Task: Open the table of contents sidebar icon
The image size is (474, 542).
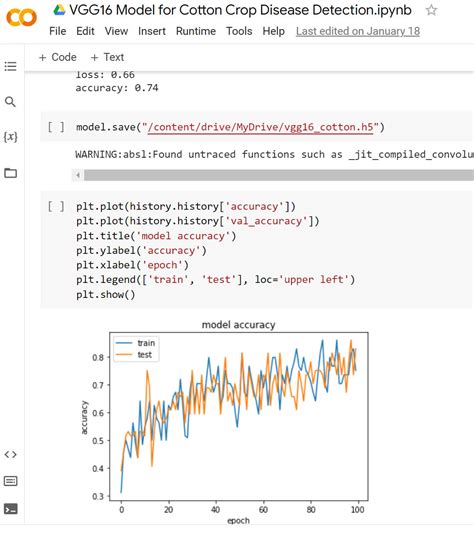Action: tap(10, 66)
